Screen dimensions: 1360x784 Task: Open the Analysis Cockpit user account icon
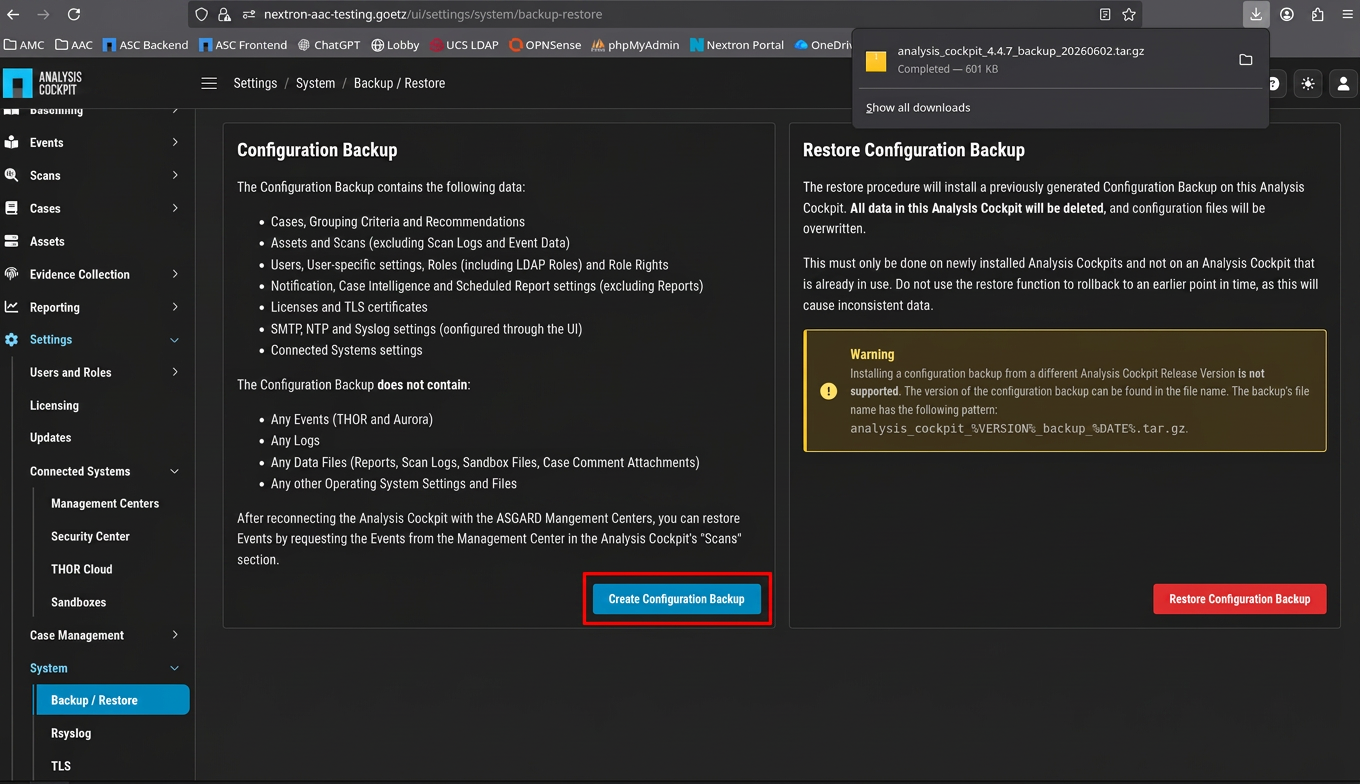pyautogui.click(x=1343, y=84)
